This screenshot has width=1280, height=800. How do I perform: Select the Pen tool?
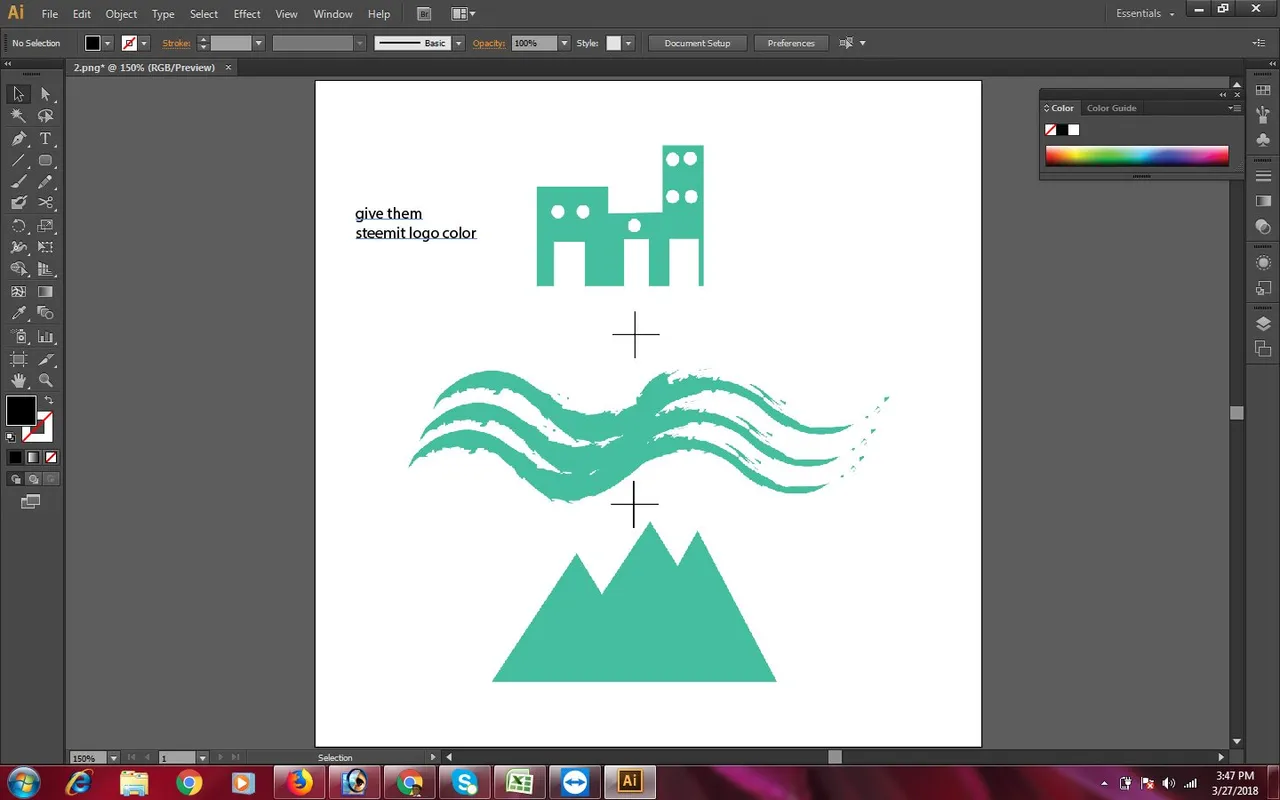(x=18, y=138)
